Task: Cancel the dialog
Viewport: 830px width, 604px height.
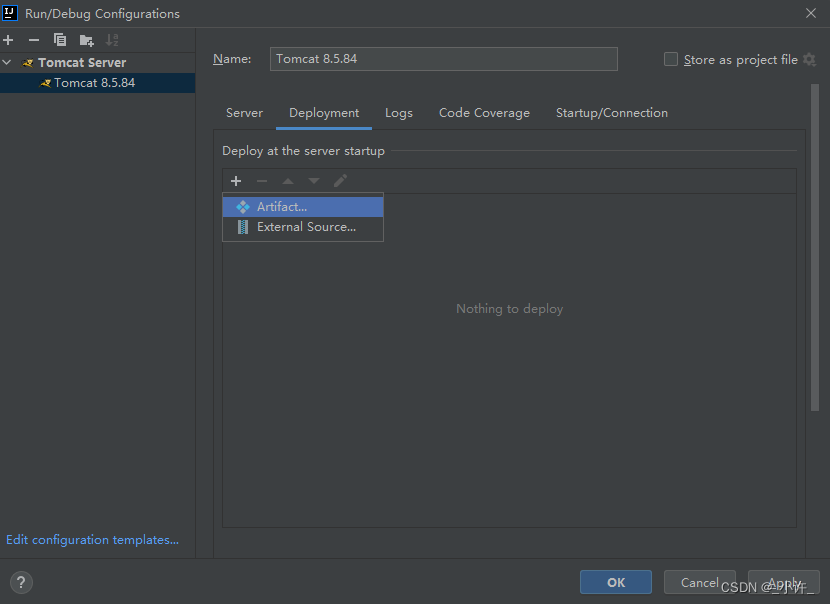Action: click(699, 582)
